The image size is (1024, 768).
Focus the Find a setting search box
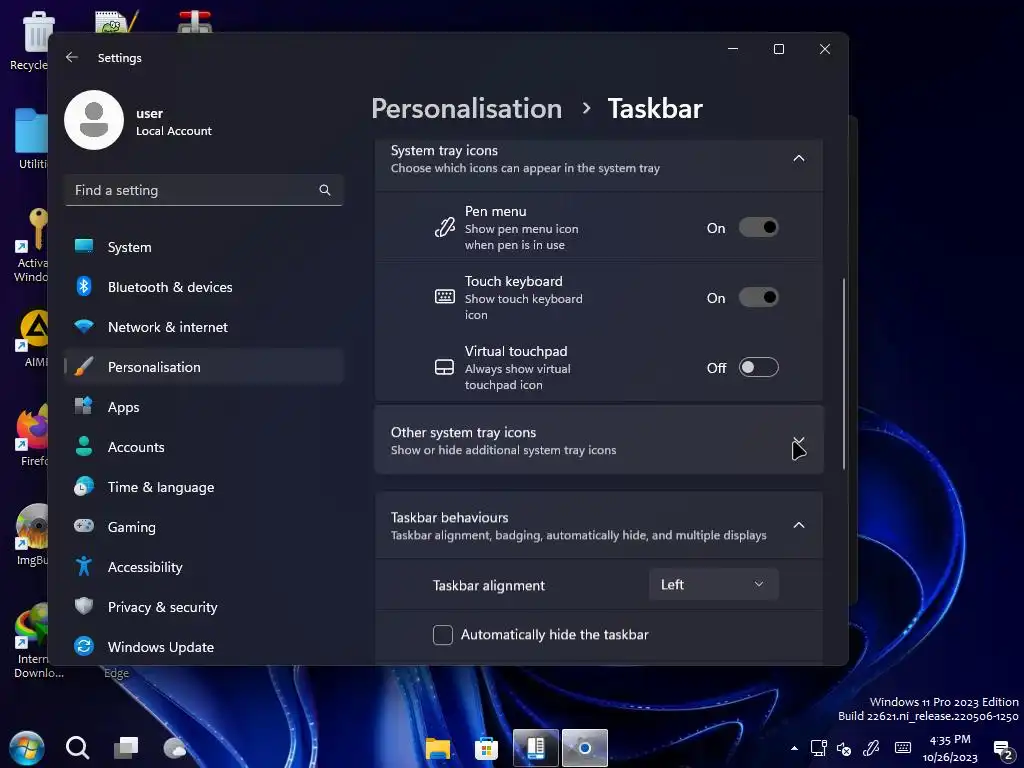tap(204, 190)
